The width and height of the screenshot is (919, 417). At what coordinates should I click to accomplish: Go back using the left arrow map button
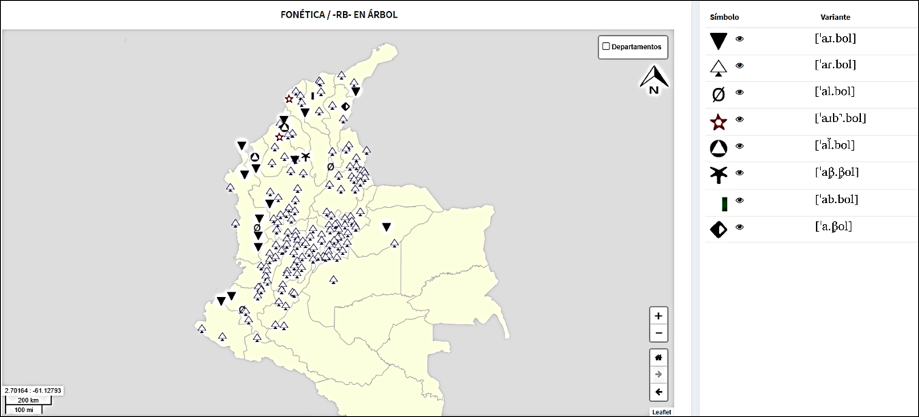coord(658,392)
